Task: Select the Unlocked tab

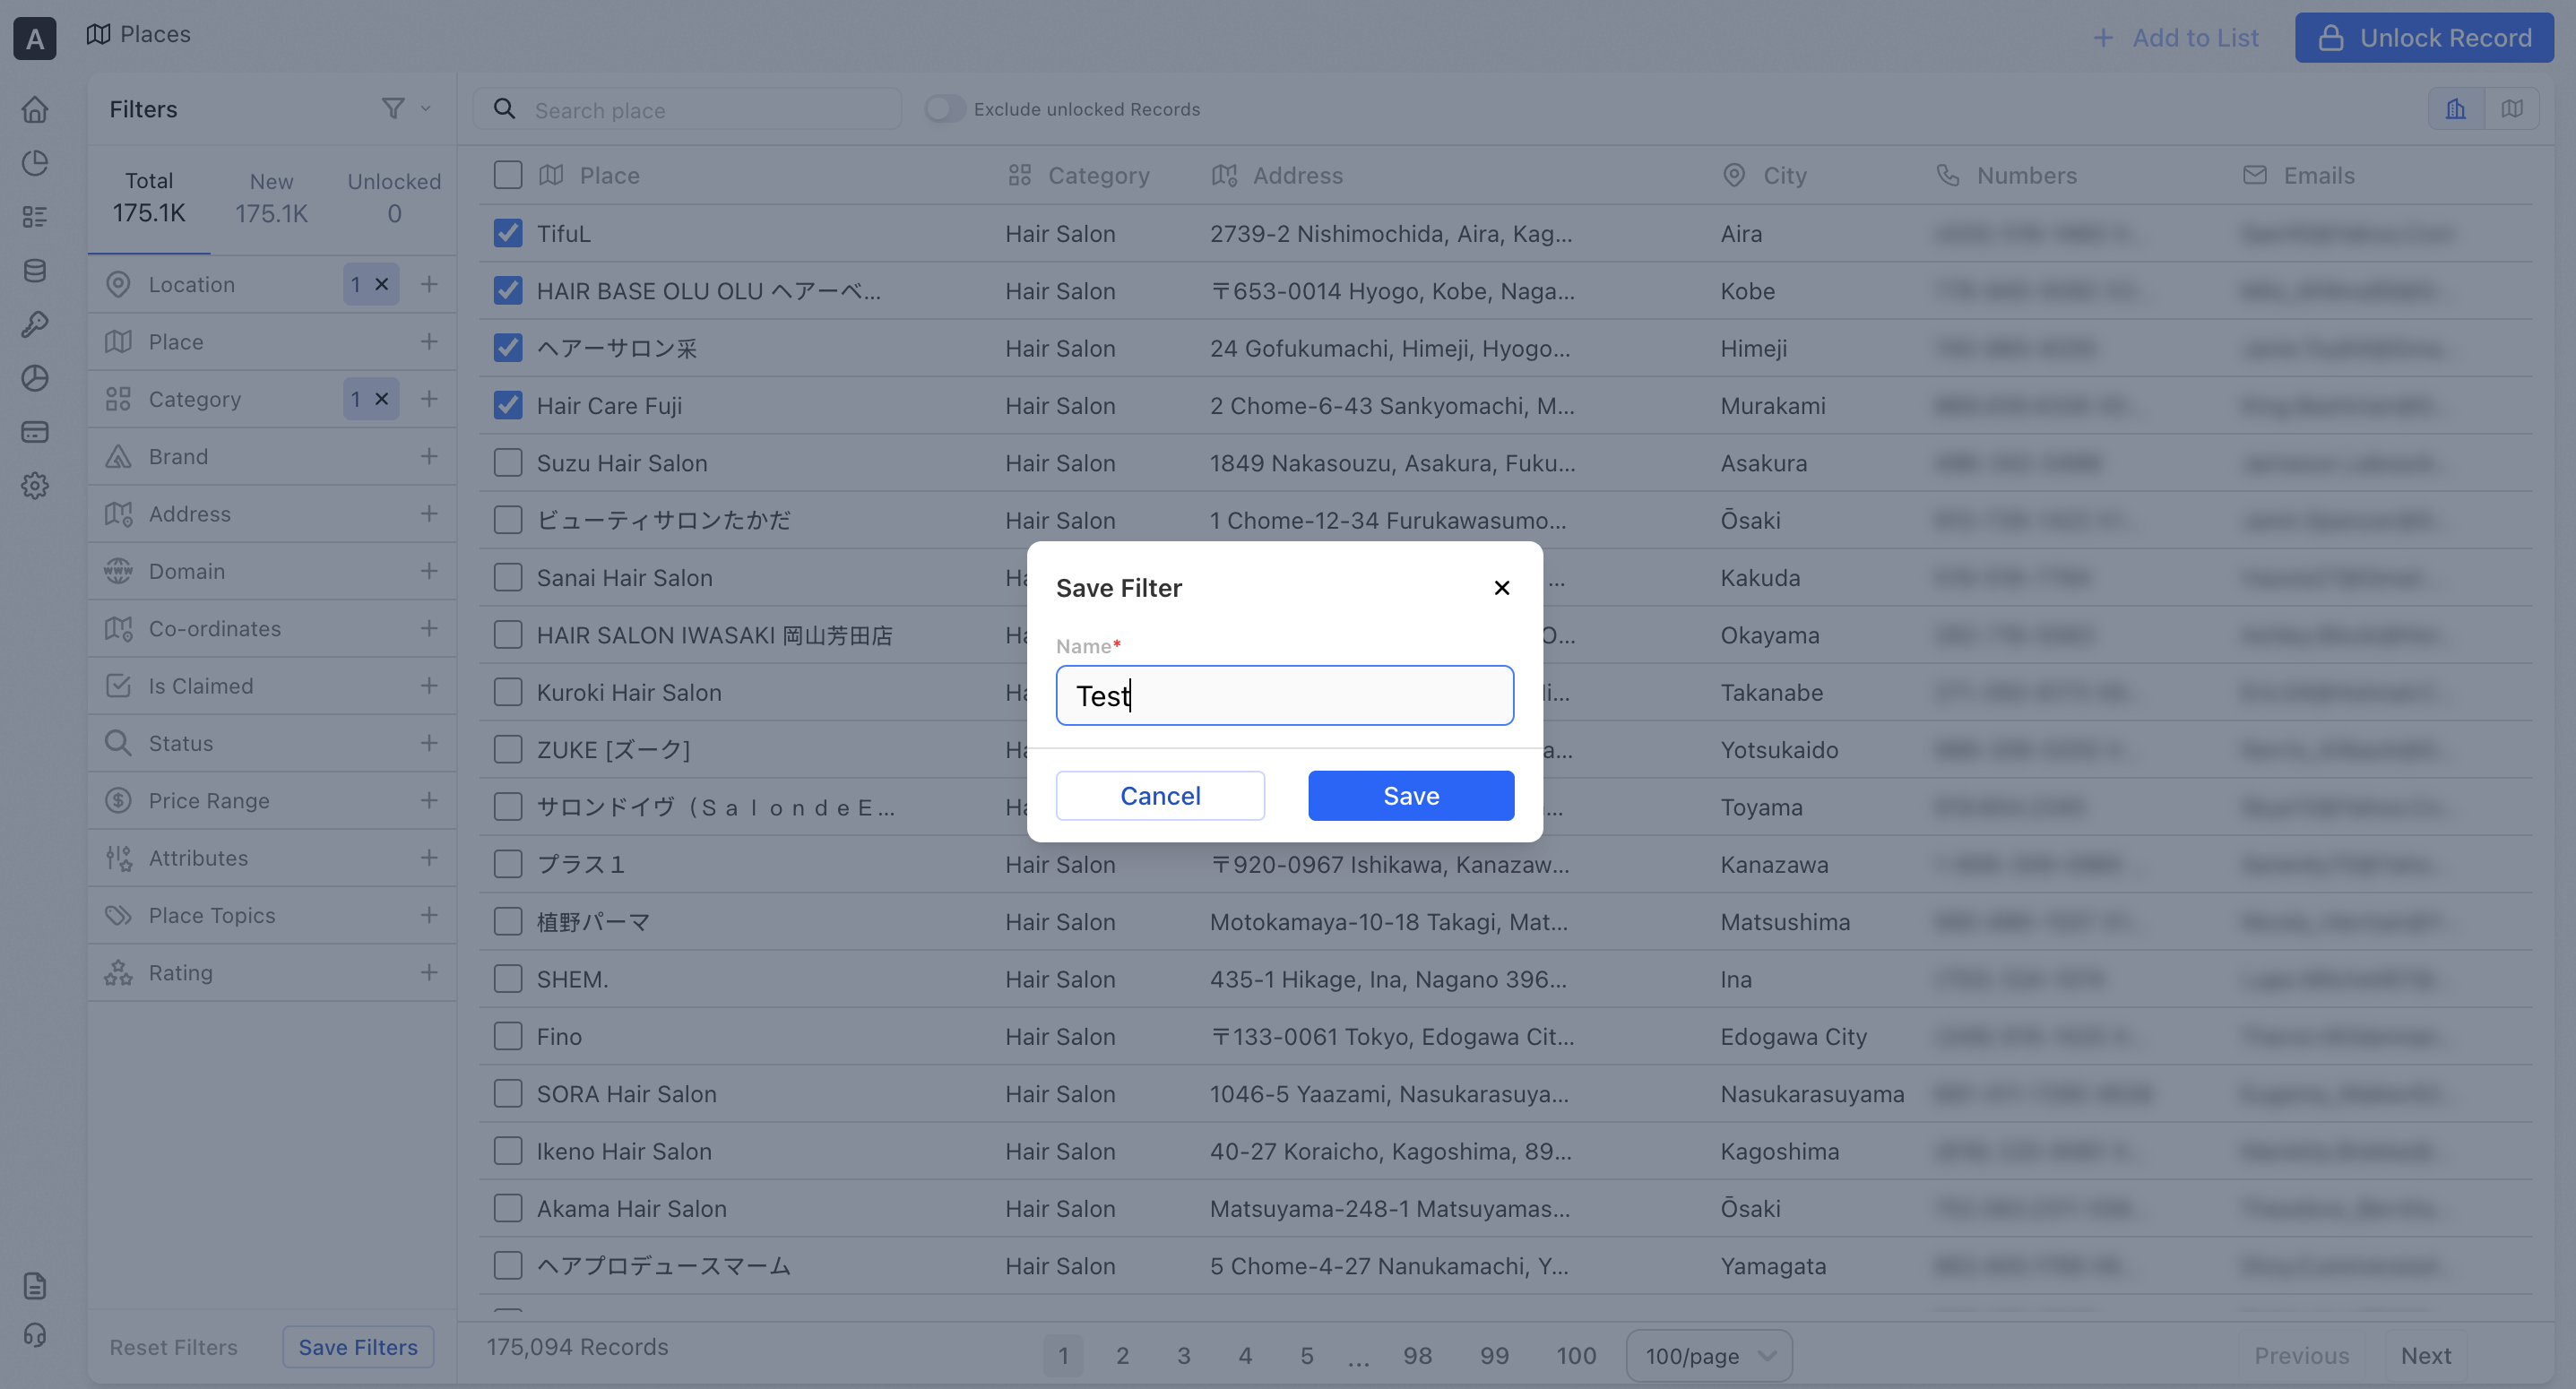Action: tap(394, 197)
